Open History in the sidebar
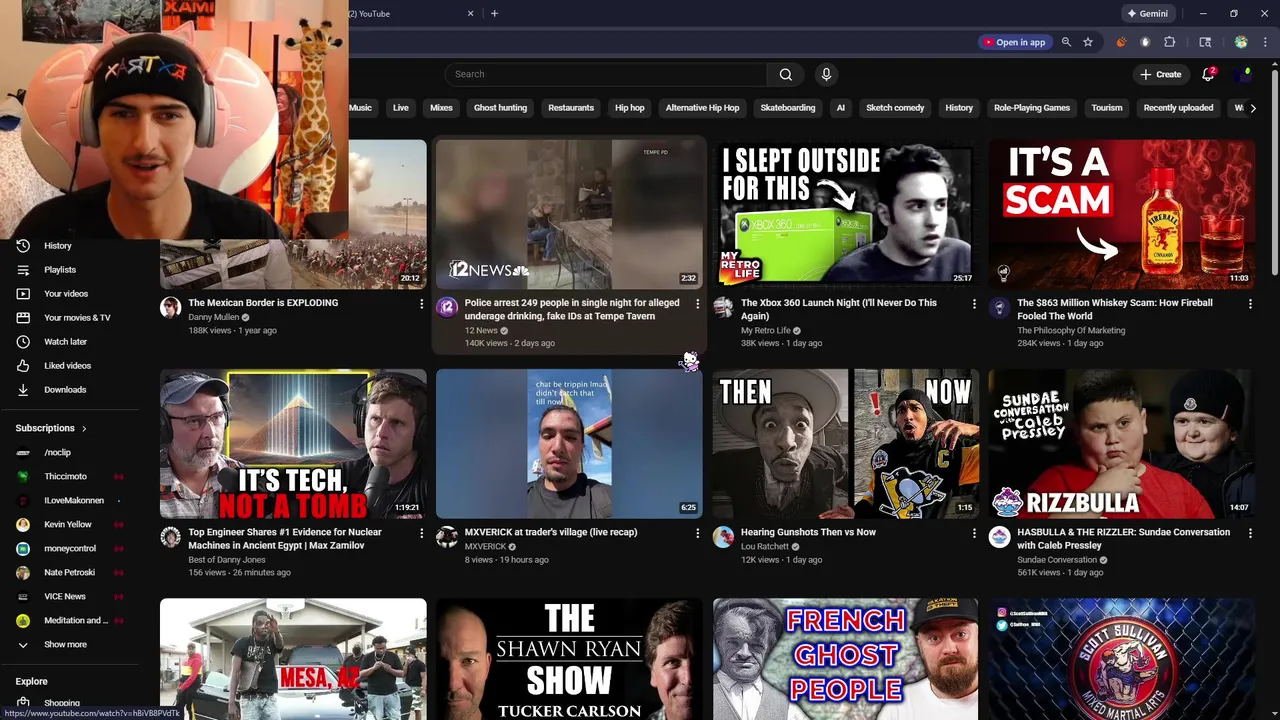 point(57,246)
